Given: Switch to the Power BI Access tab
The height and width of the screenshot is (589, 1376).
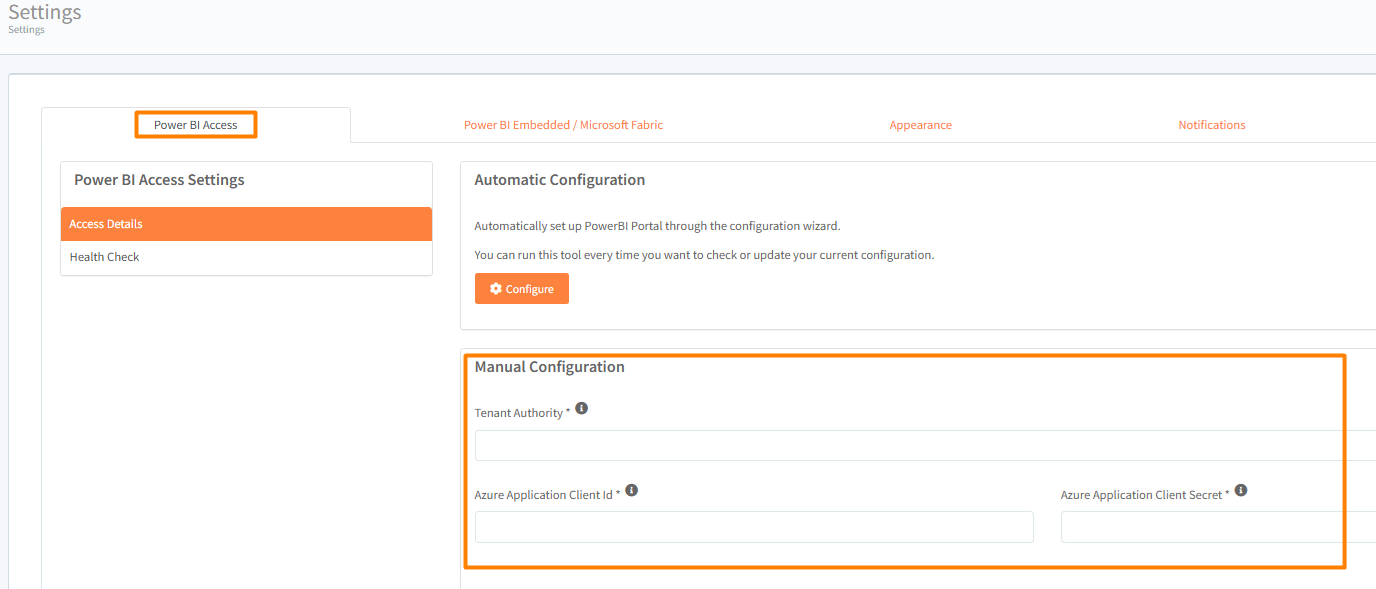Looking at the screenshot, I should (x=196, y=125).
